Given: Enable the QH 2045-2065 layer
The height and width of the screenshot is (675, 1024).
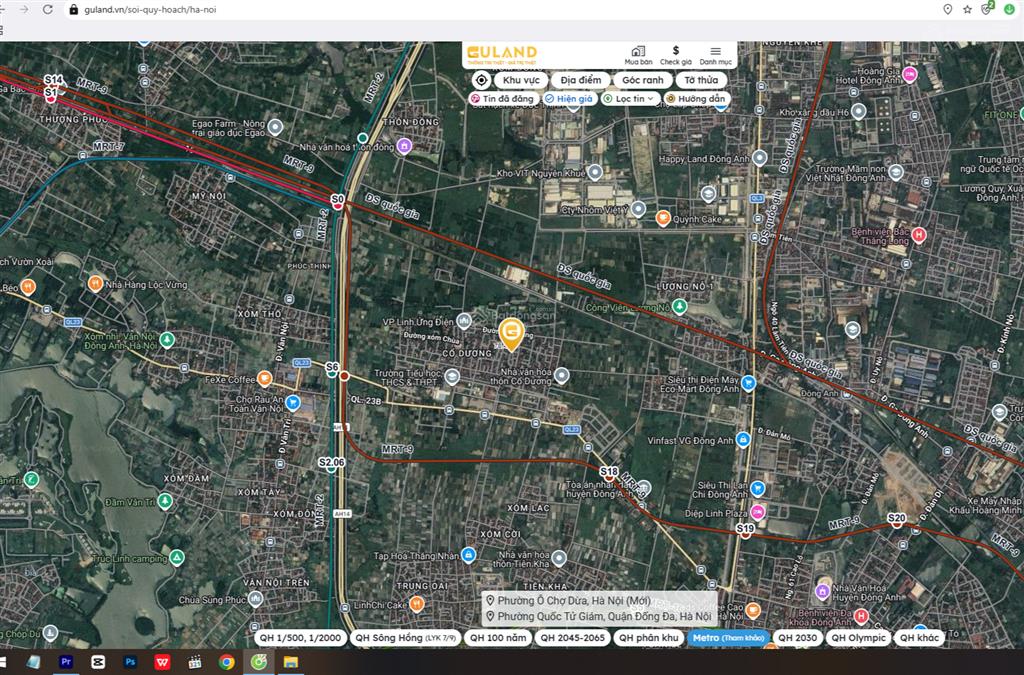Looking at the screenshot, I should 573,638.
